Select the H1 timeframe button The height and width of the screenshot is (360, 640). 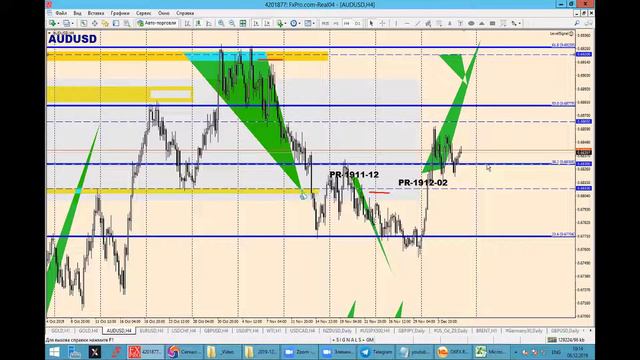pyautogui.click(x=336, y=24)
